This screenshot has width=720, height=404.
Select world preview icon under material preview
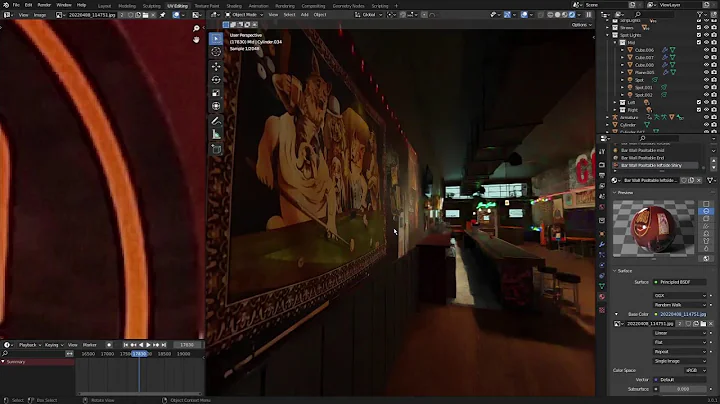coord(706,258)
